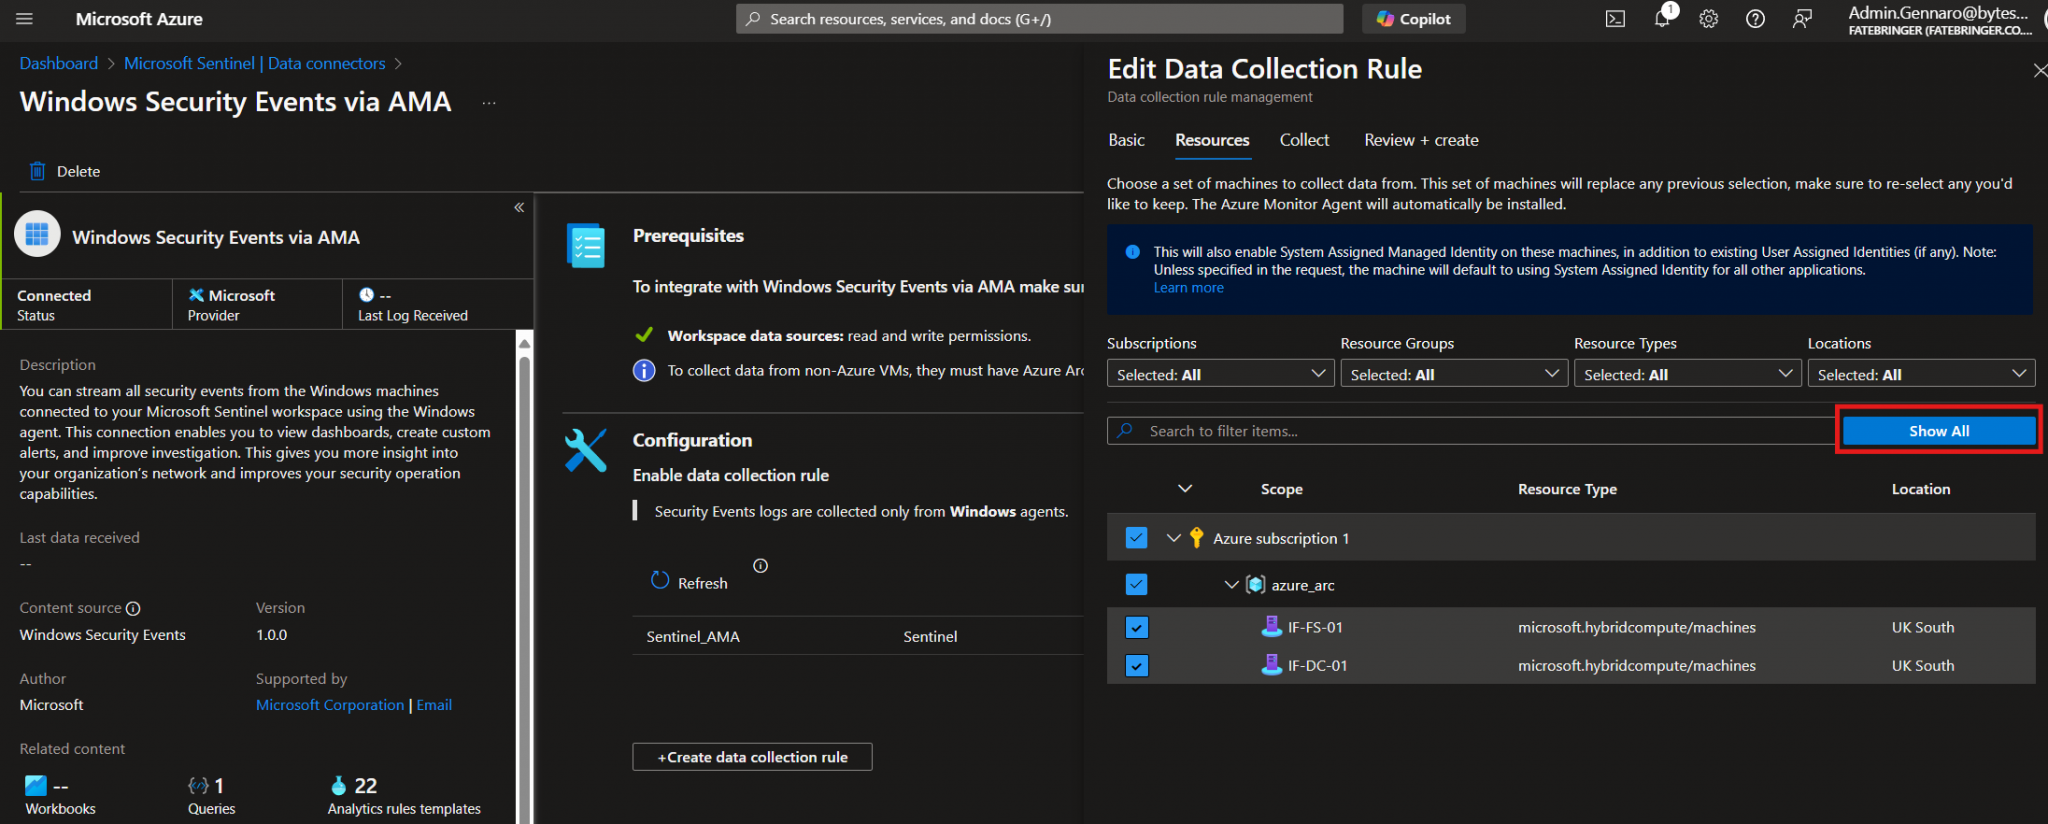Click the info icon beside Refresh
The image size is (2048, 824).
(x=761, y=566)
